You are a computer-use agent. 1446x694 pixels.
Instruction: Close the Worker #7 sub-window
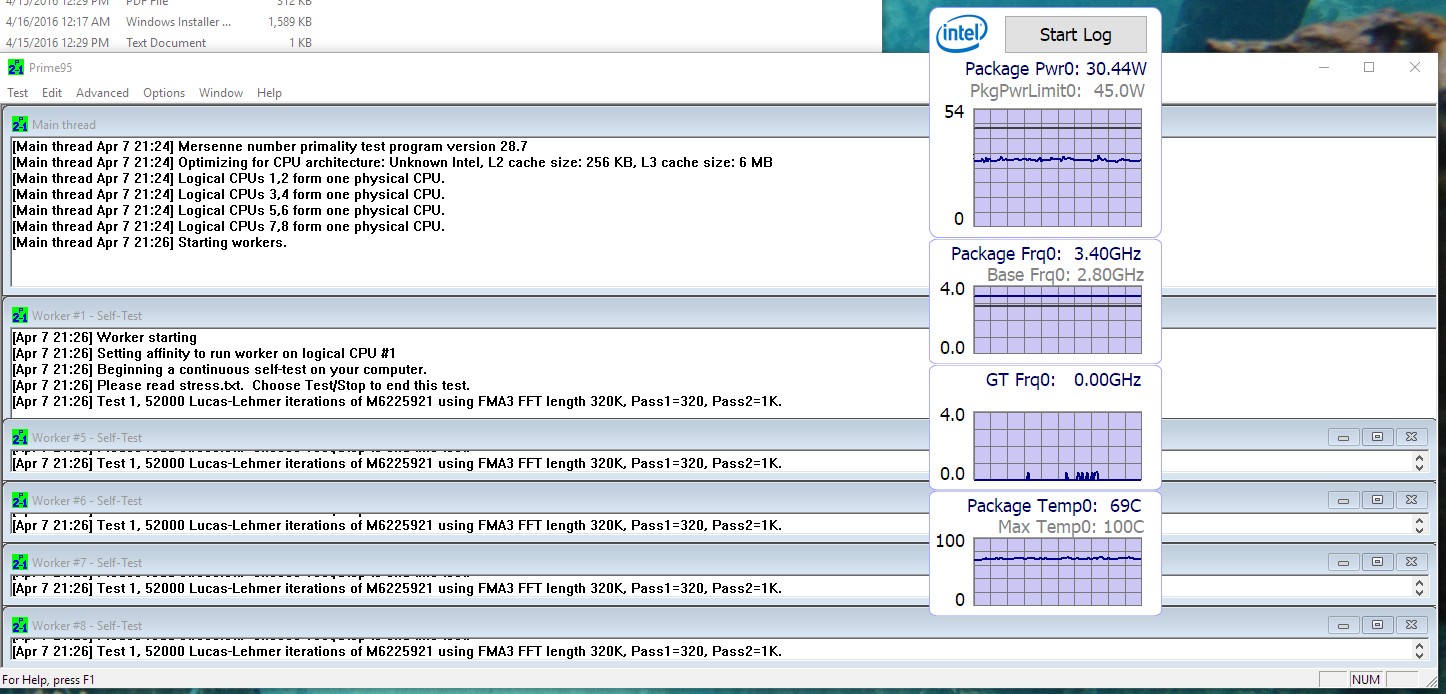point(1411,562)
